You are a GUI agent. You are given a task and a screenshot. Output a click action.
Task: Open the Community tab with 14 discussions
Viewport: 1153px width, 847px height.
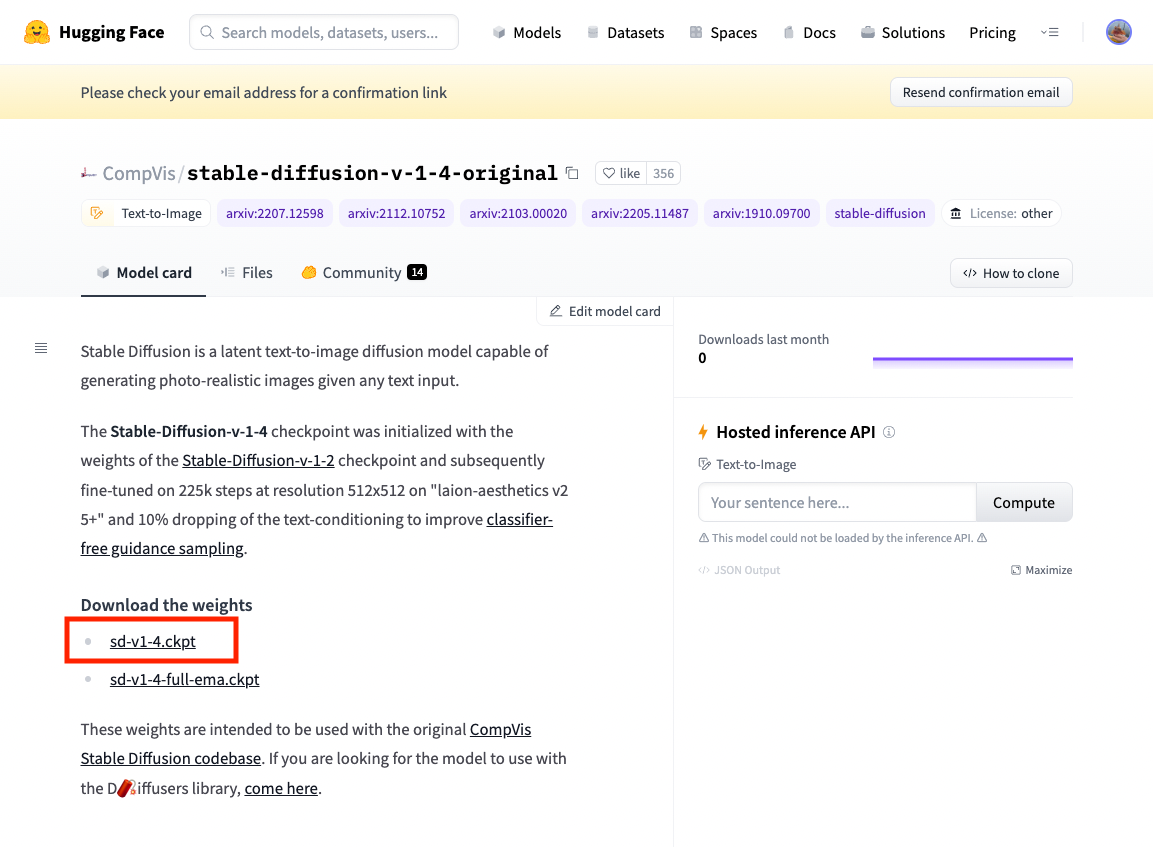363,272
